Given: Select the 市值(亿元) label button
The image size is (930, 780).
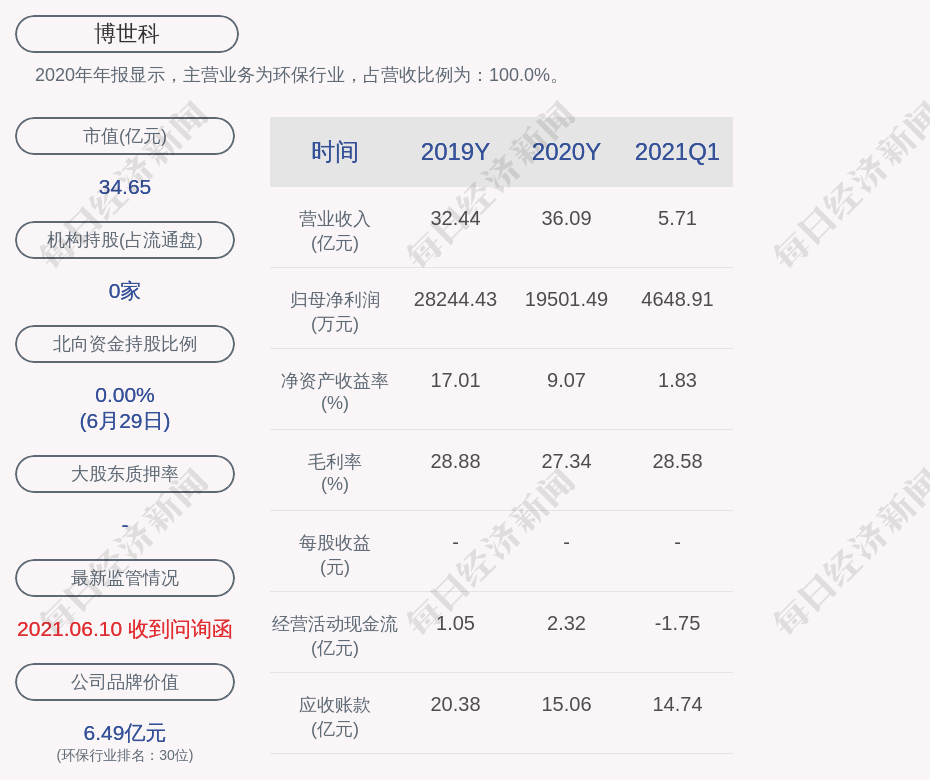Looking at the screenshot, I should (125, 136).
